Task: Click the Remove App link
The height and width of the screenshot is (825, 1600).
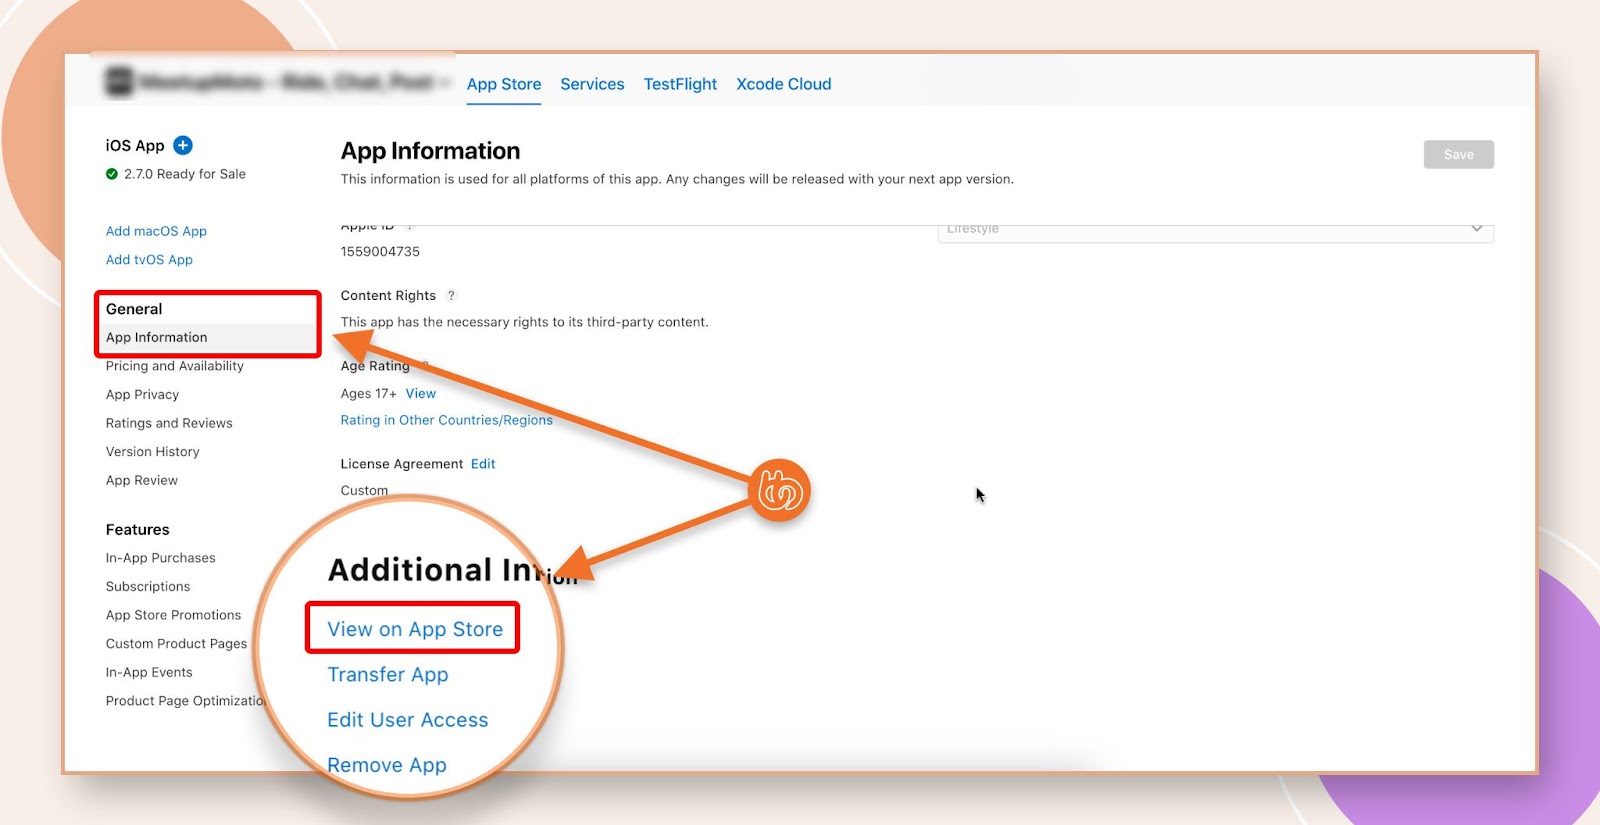Action: pyautogui.click(x=387, y=765)
